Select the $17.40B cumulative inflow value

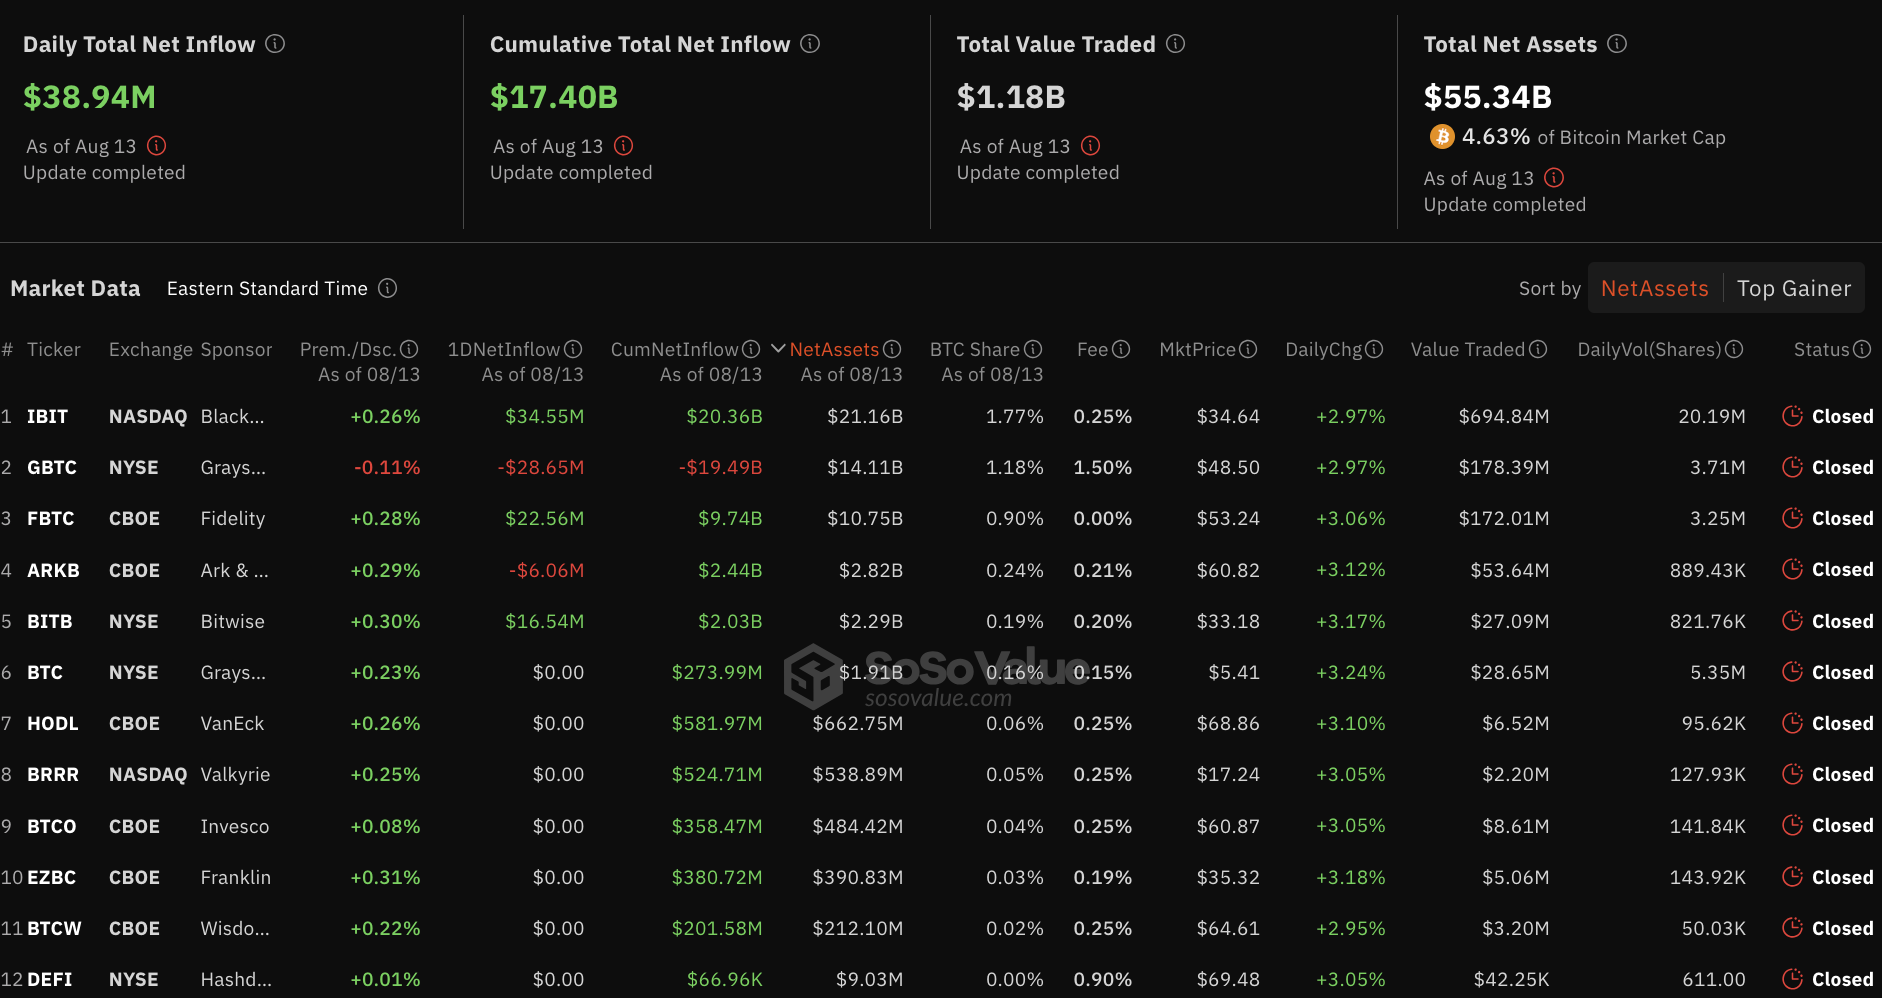coord(554,97)
